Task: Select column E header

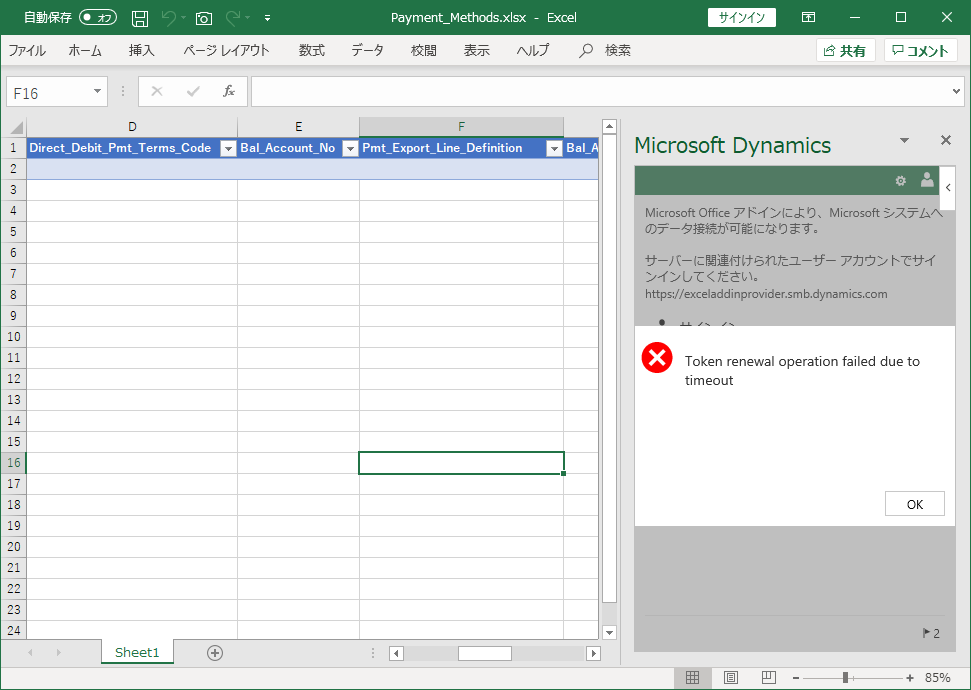Action: [x=298, y=127]
